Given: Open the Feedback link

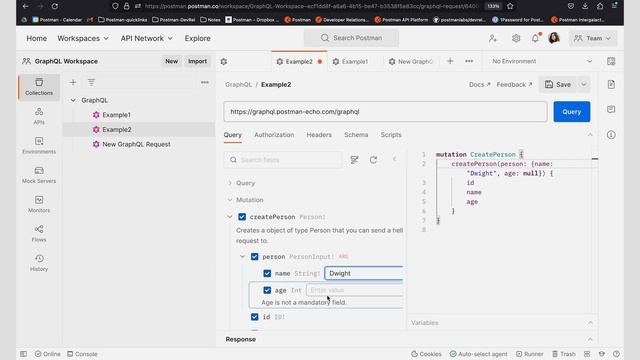Looking at the screenshot, I should [x=514, y=84].
